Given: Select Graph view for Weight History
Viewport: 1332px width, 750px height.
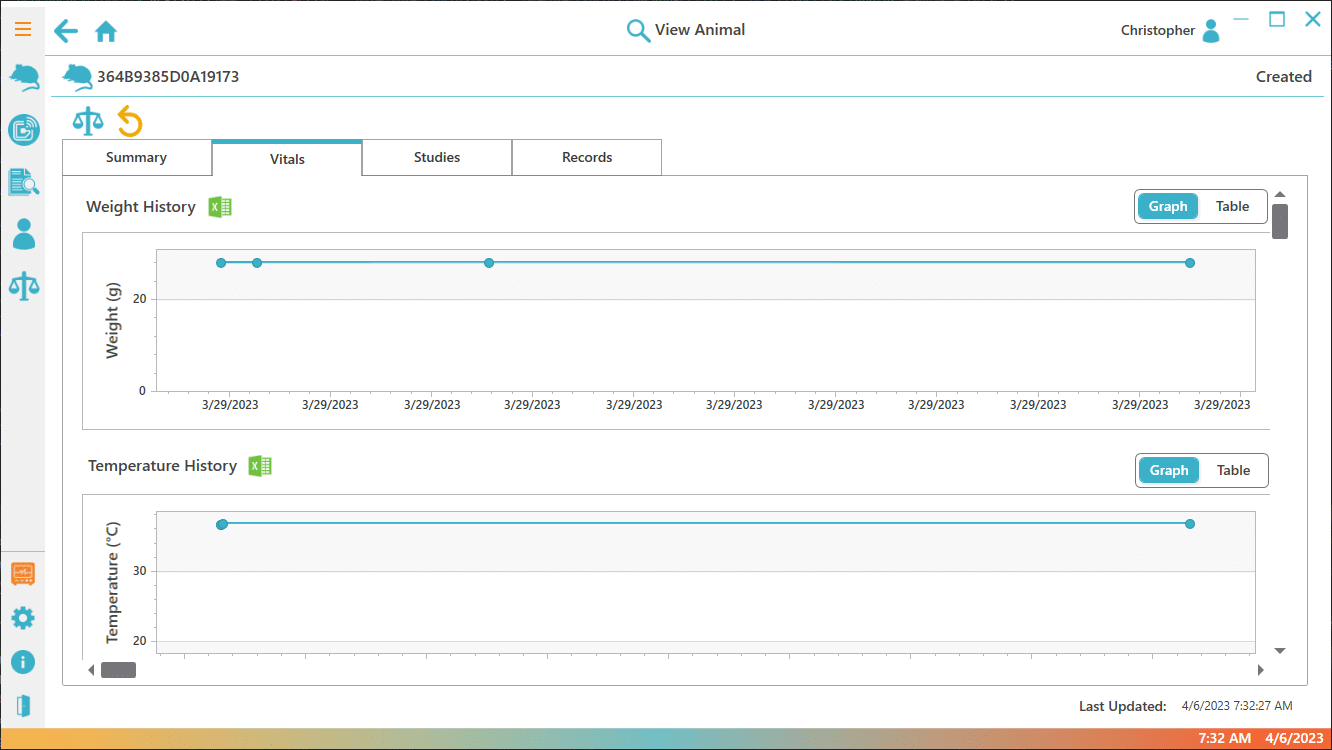Looking at the screenshot, I should [x=1167, y=207].
